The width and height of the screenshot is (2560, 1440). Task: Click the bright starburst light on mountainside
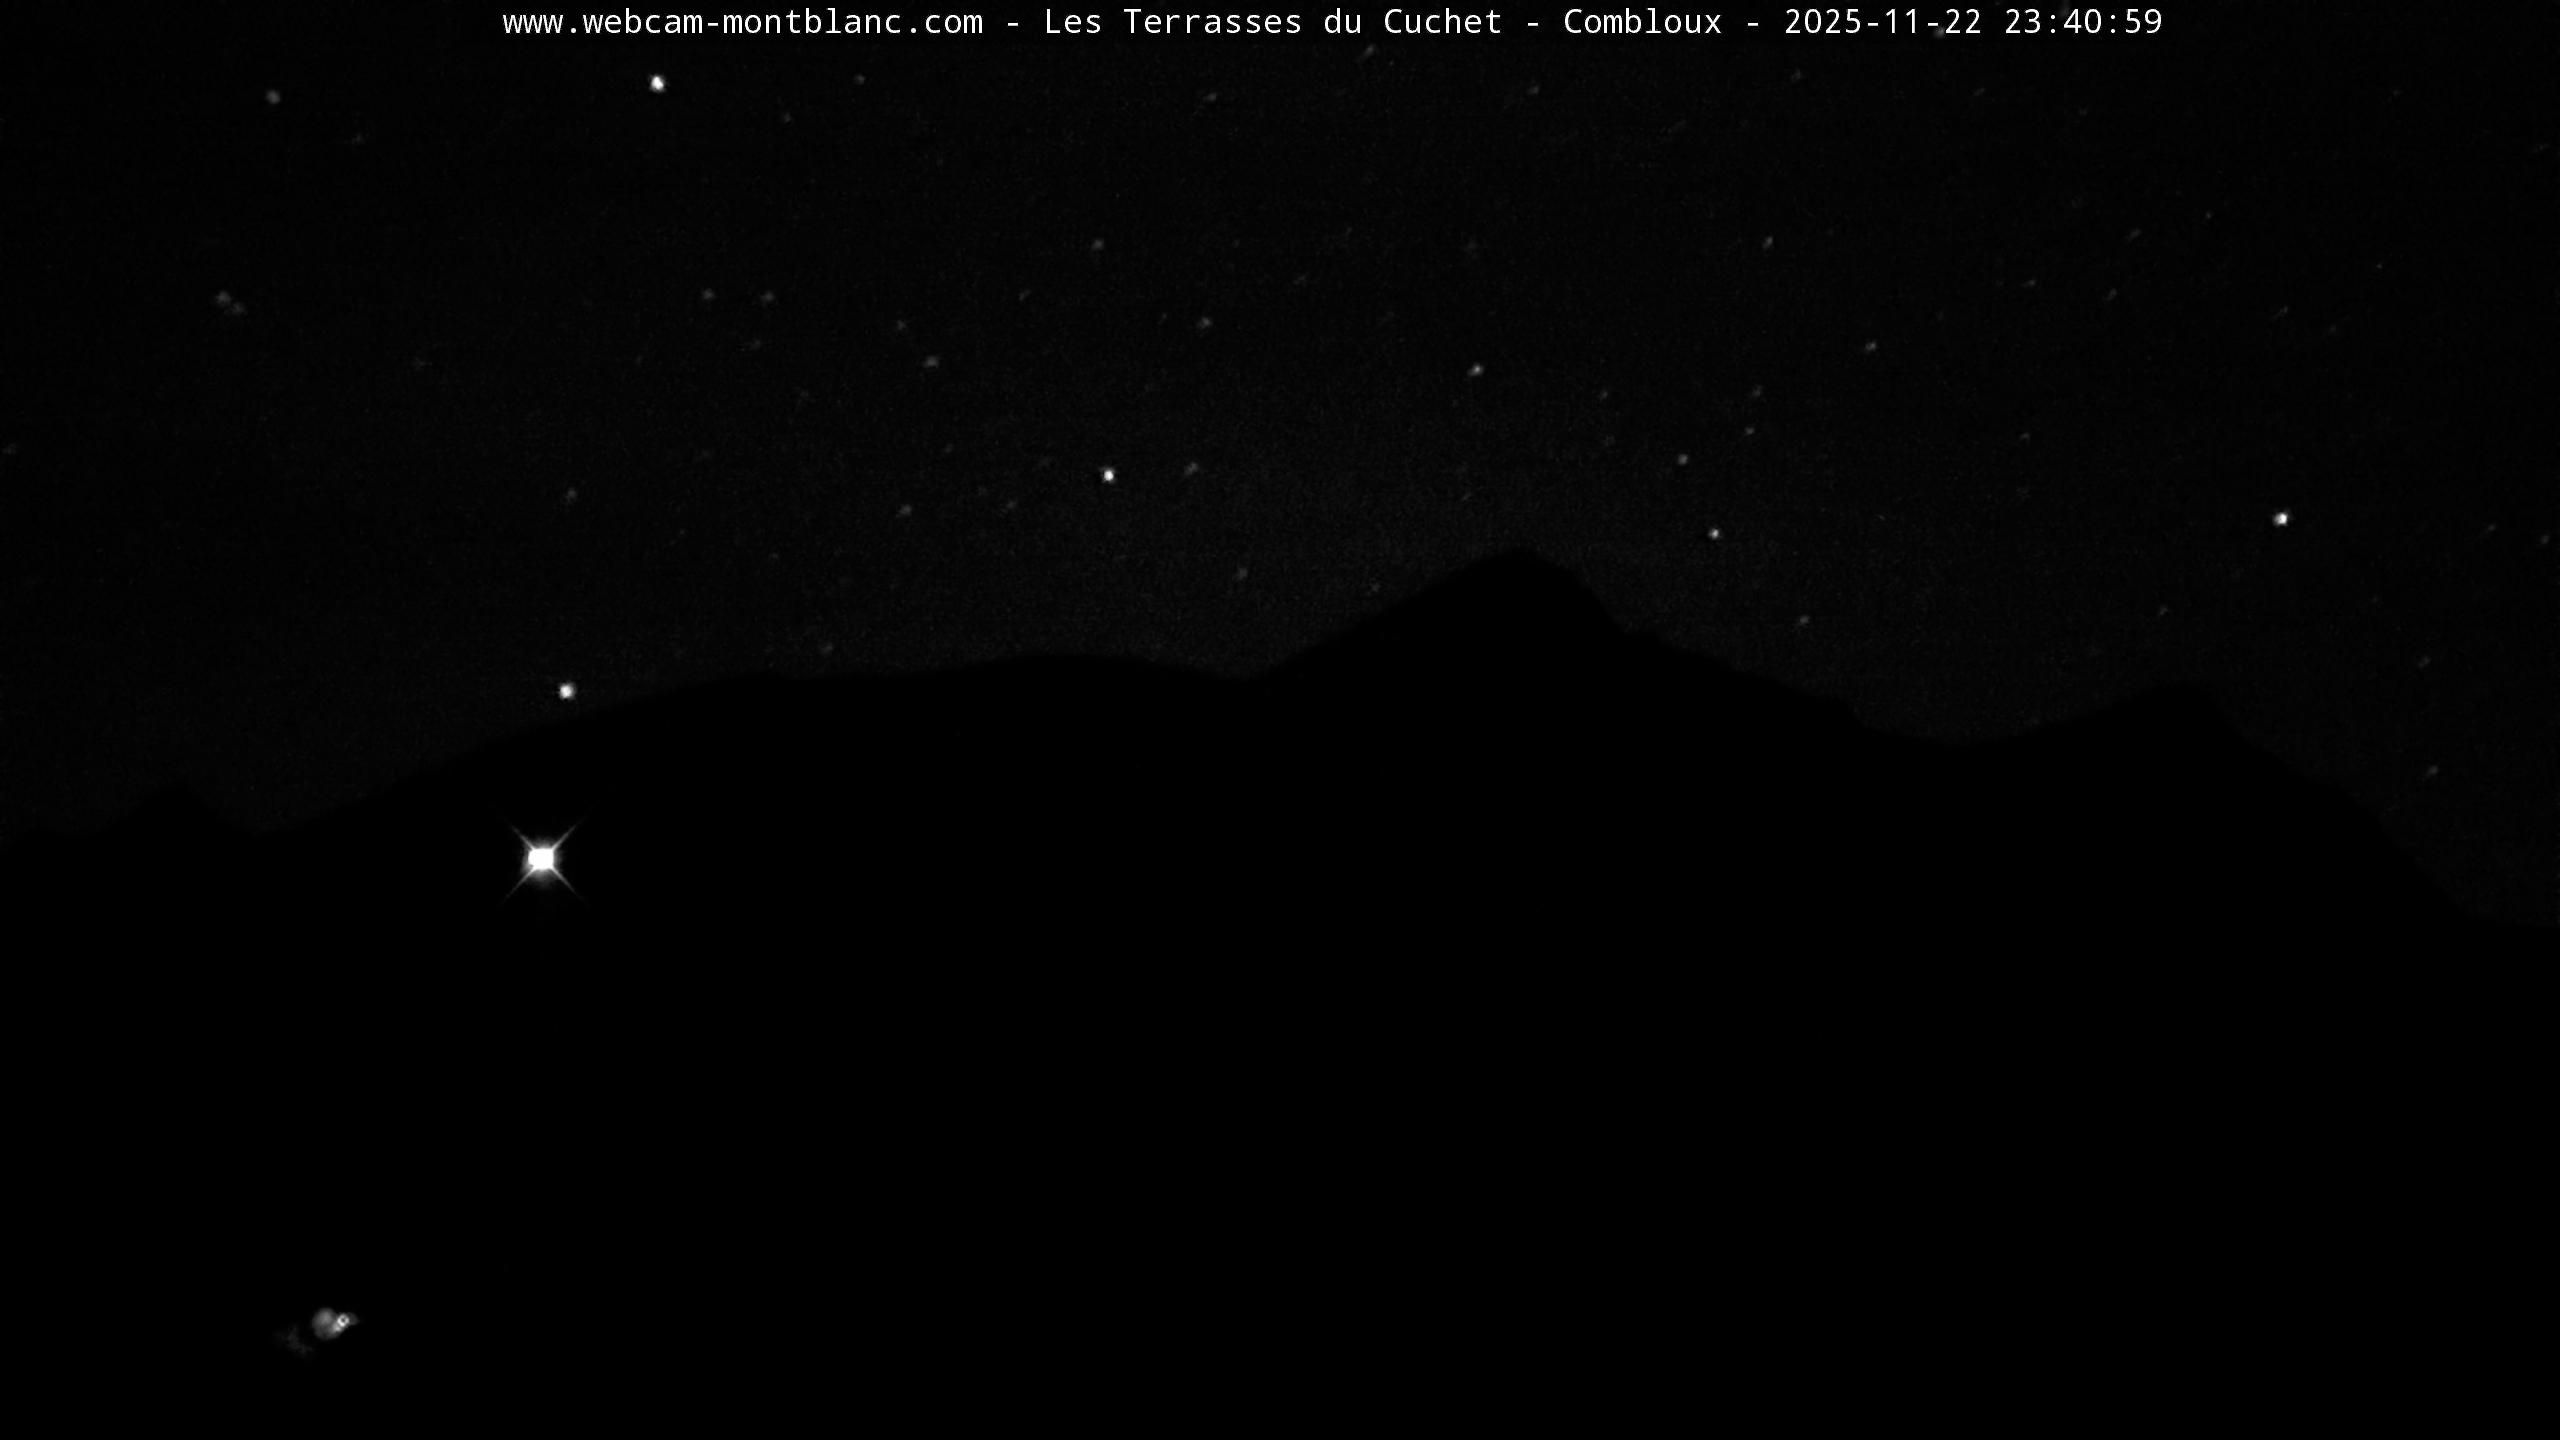point(541,859)
